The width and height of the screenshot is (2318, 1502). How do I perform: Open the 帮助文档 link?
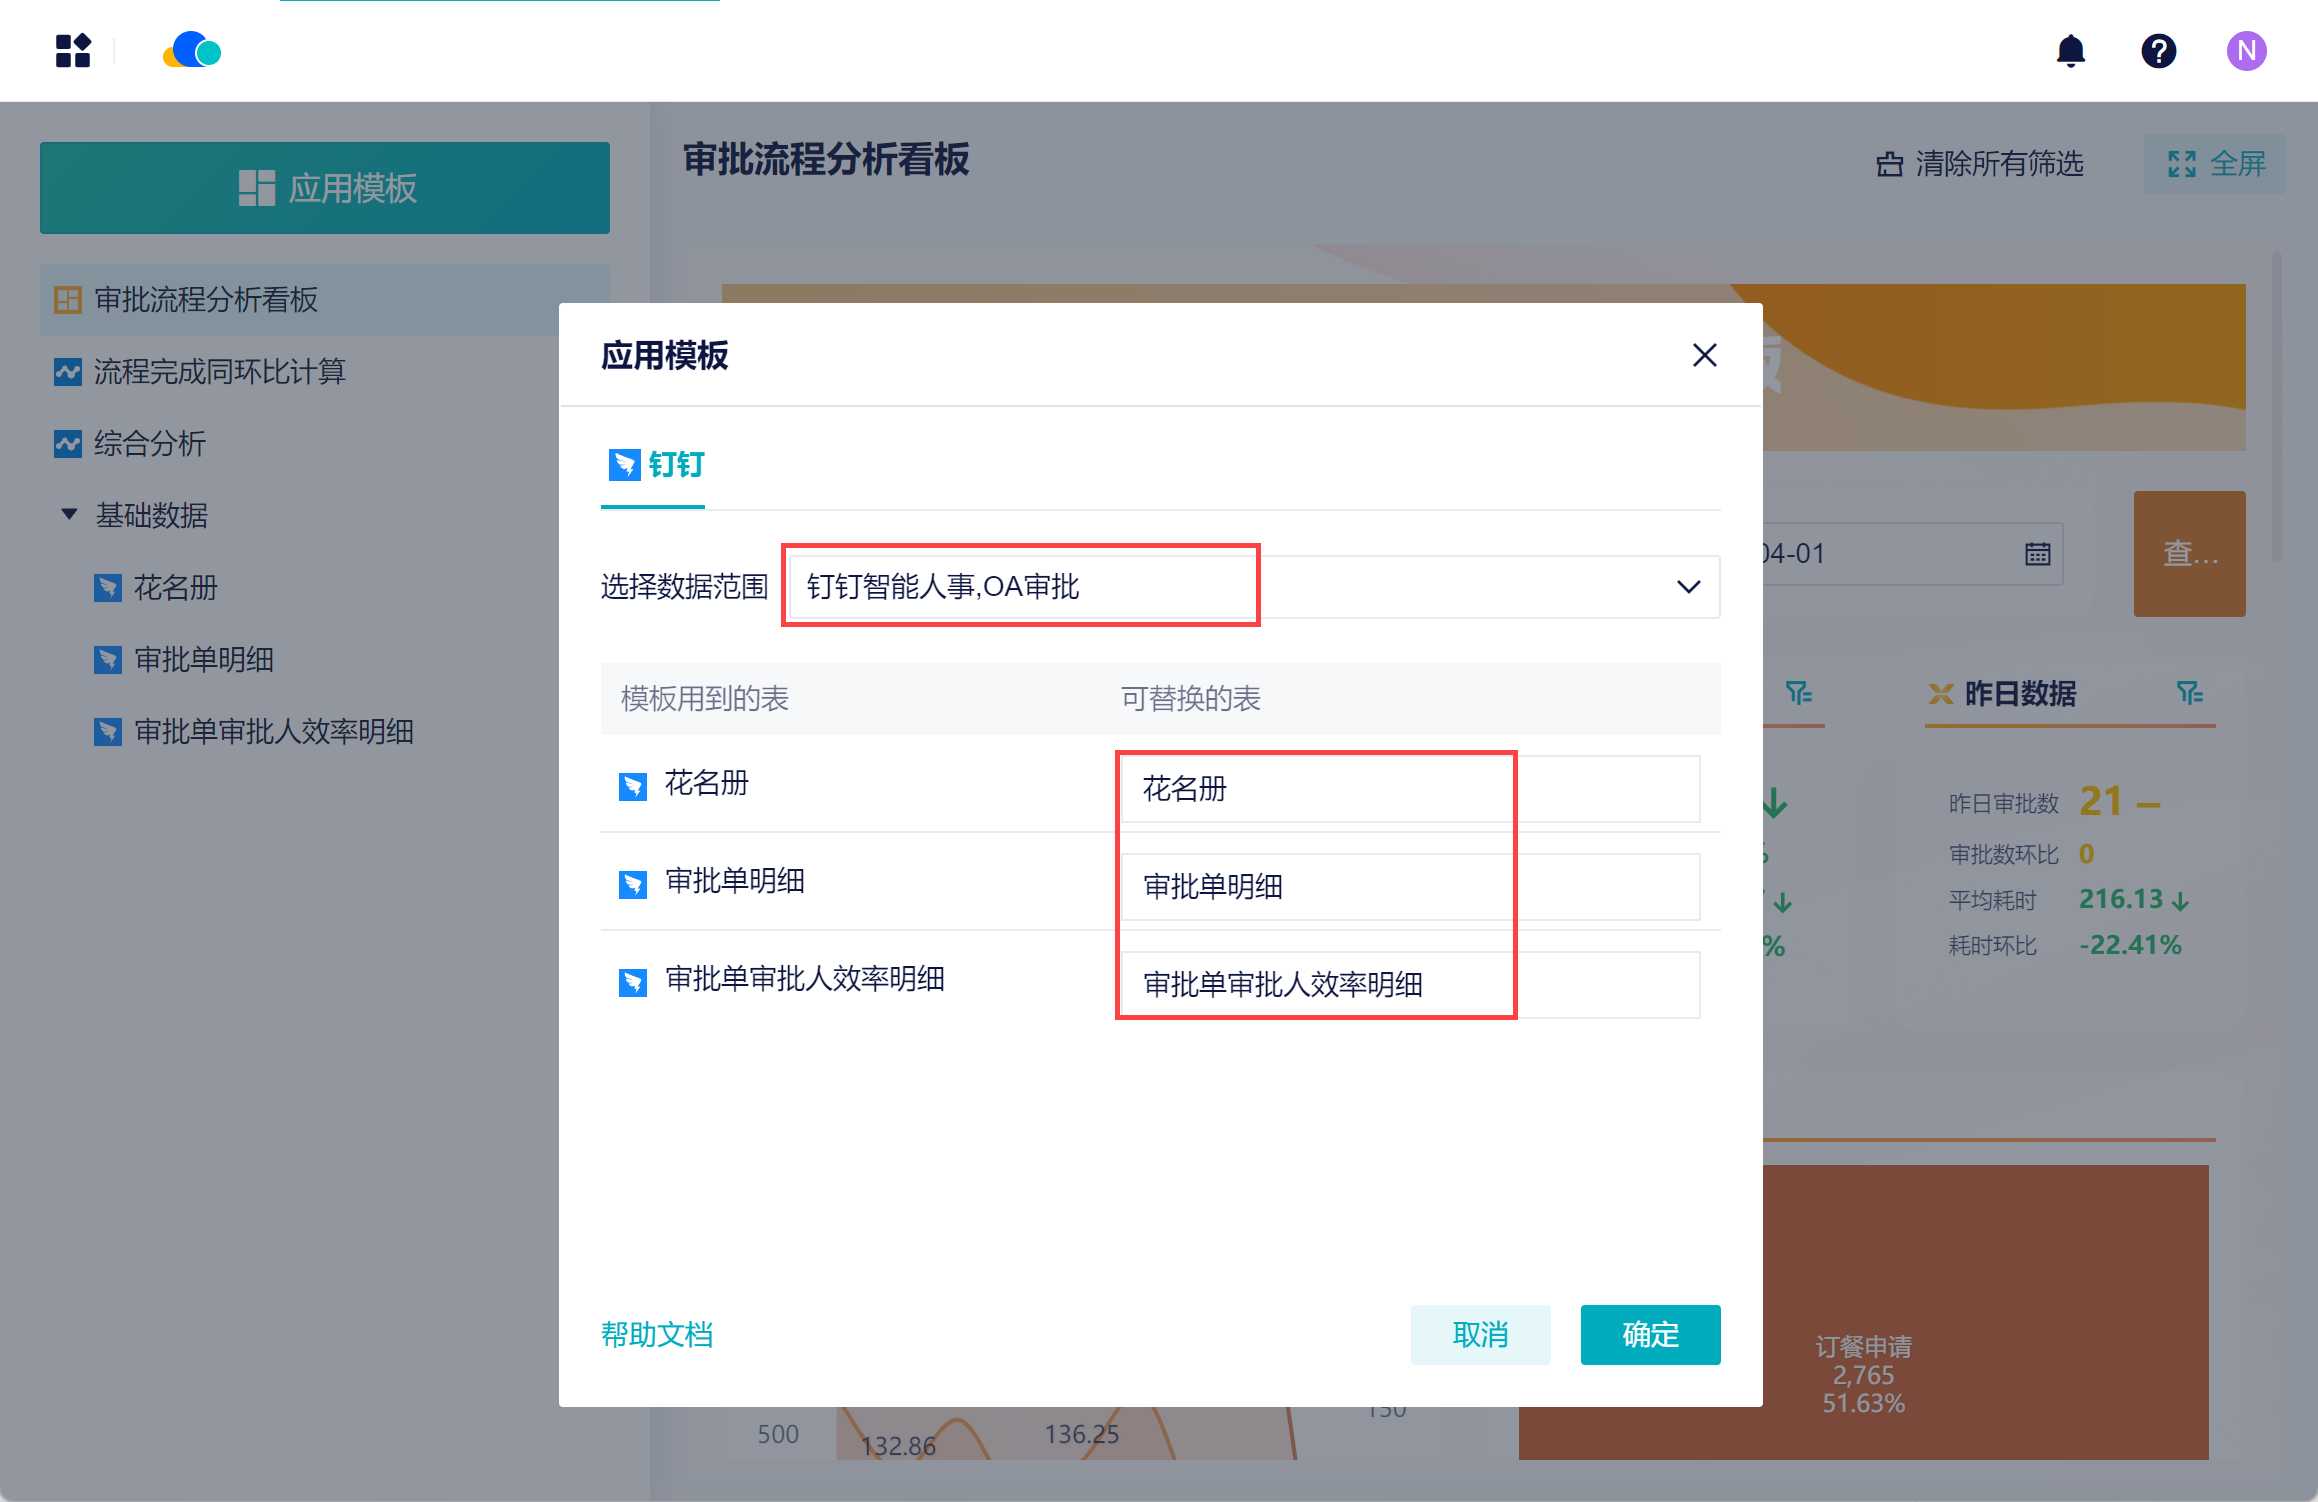coord(656,1334)
